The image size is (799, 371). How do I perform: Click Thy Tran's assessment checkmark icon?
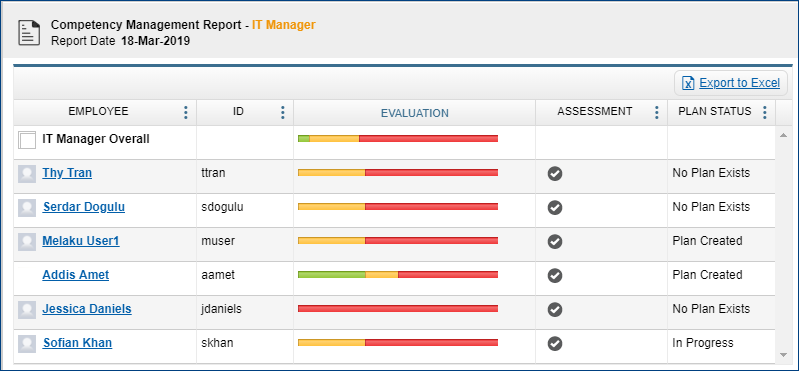pyautogui.click(x=555, y=174)
